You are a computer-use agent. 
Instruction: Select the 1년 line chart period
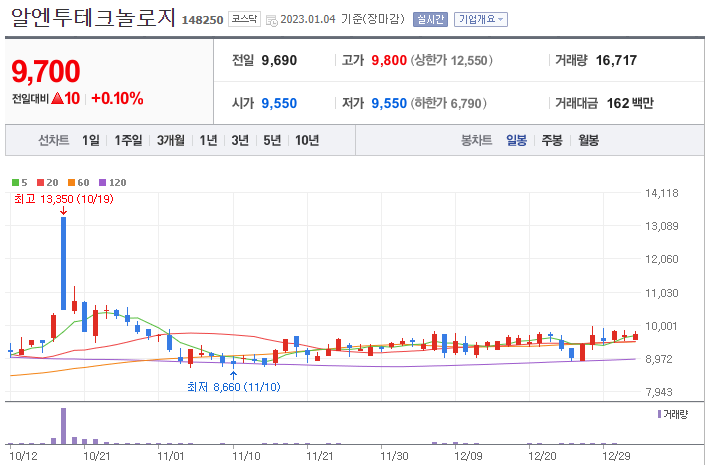208,140
